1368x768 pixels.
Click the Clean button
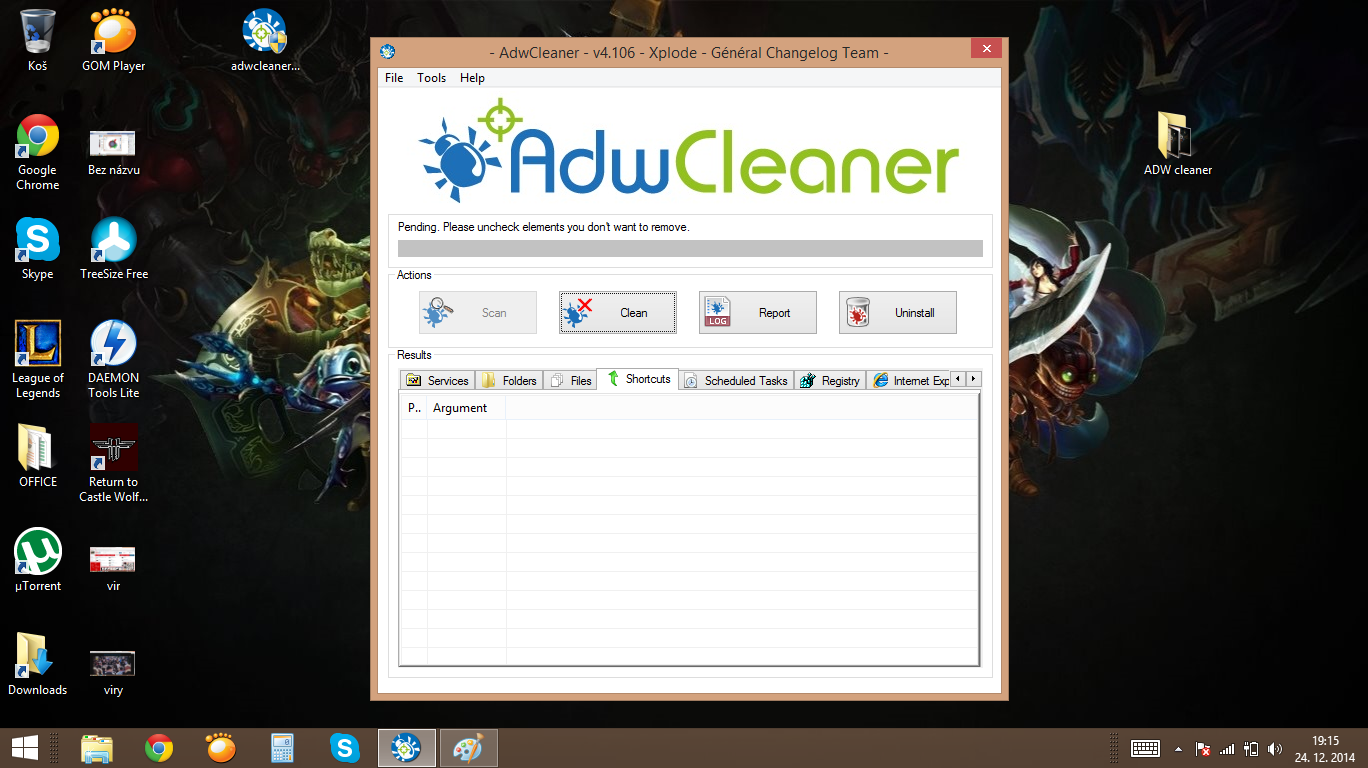point(618,313)
